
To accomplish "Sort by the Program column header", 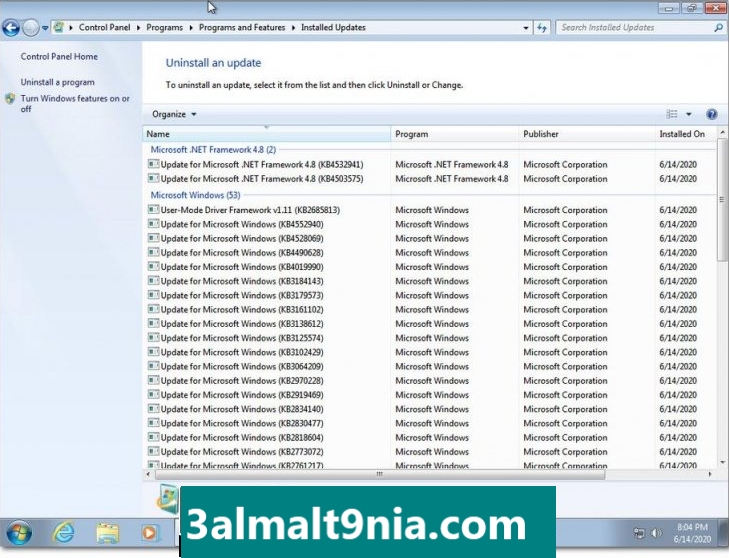I will pyautogui.click(x=455, y=134).
